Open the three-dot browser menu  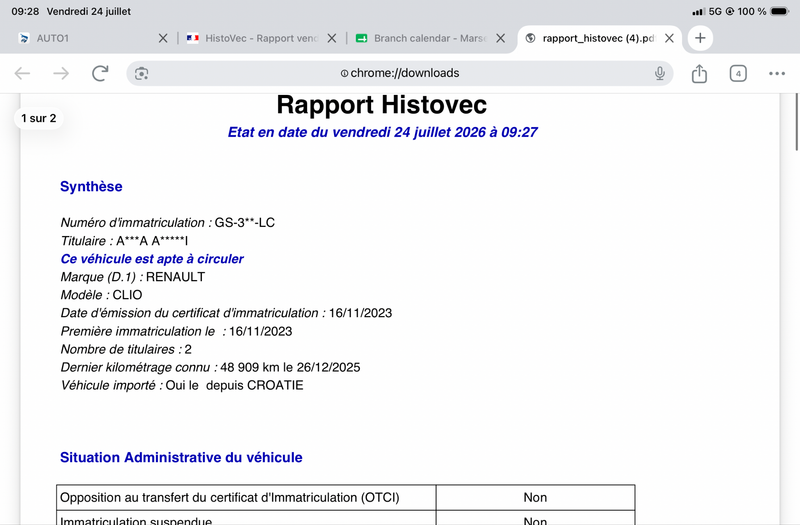coord(777,73)
